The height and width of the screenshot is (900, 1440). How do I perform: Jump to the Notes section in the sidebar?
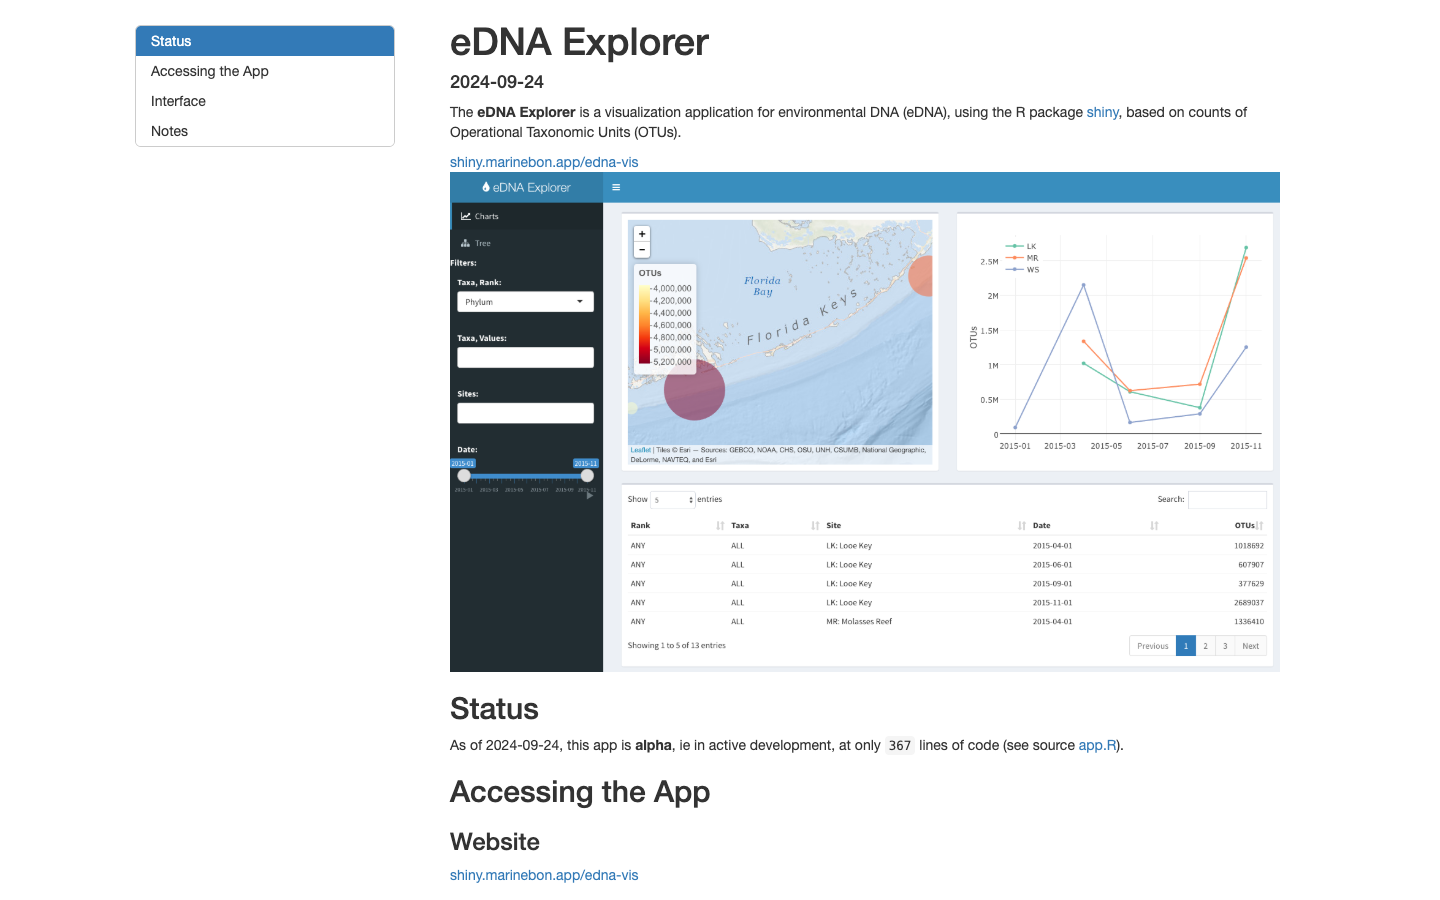tap(265, 131)
